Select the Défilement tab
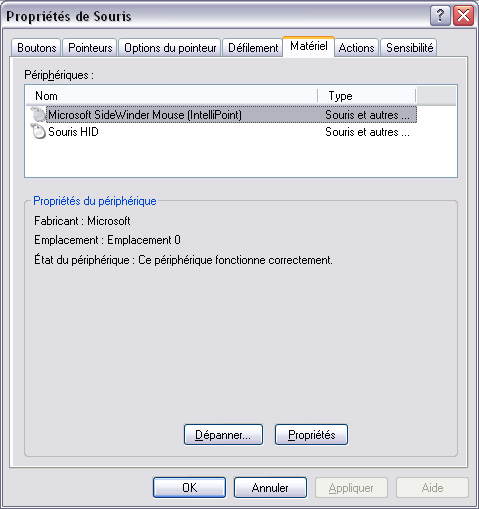The width and height of the screenshot is (479, 509). tap(253, 48)
